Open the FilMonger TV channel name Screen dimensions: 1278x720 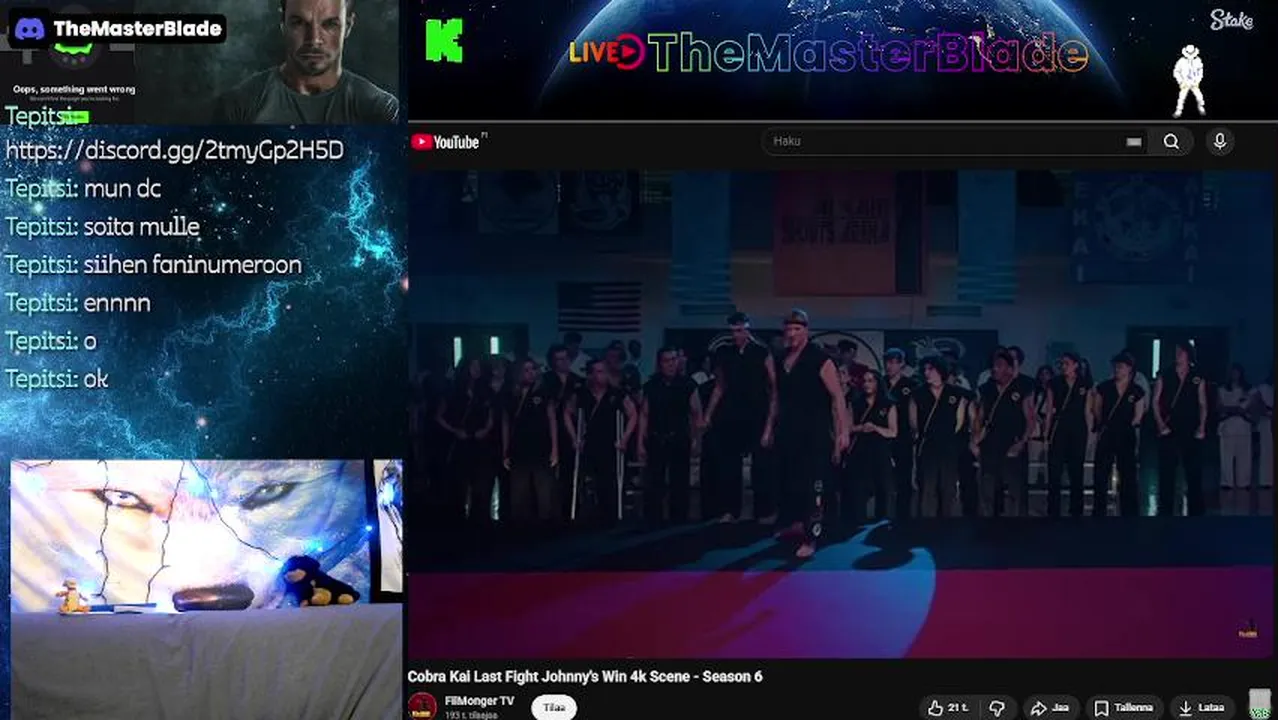click(480, 700)
